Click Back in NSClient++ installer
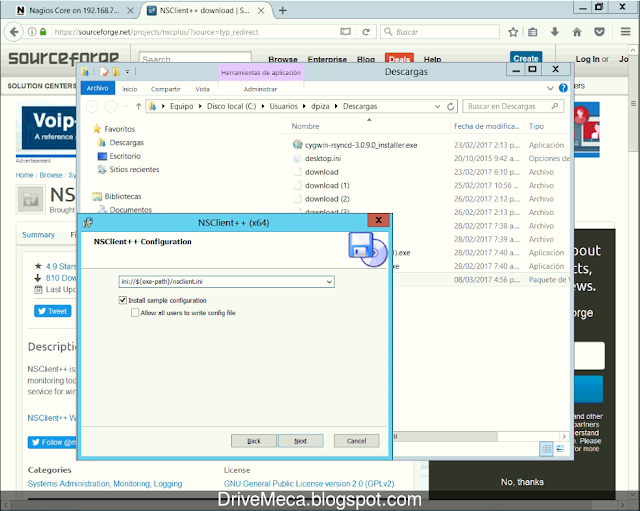 click(253, 441)
